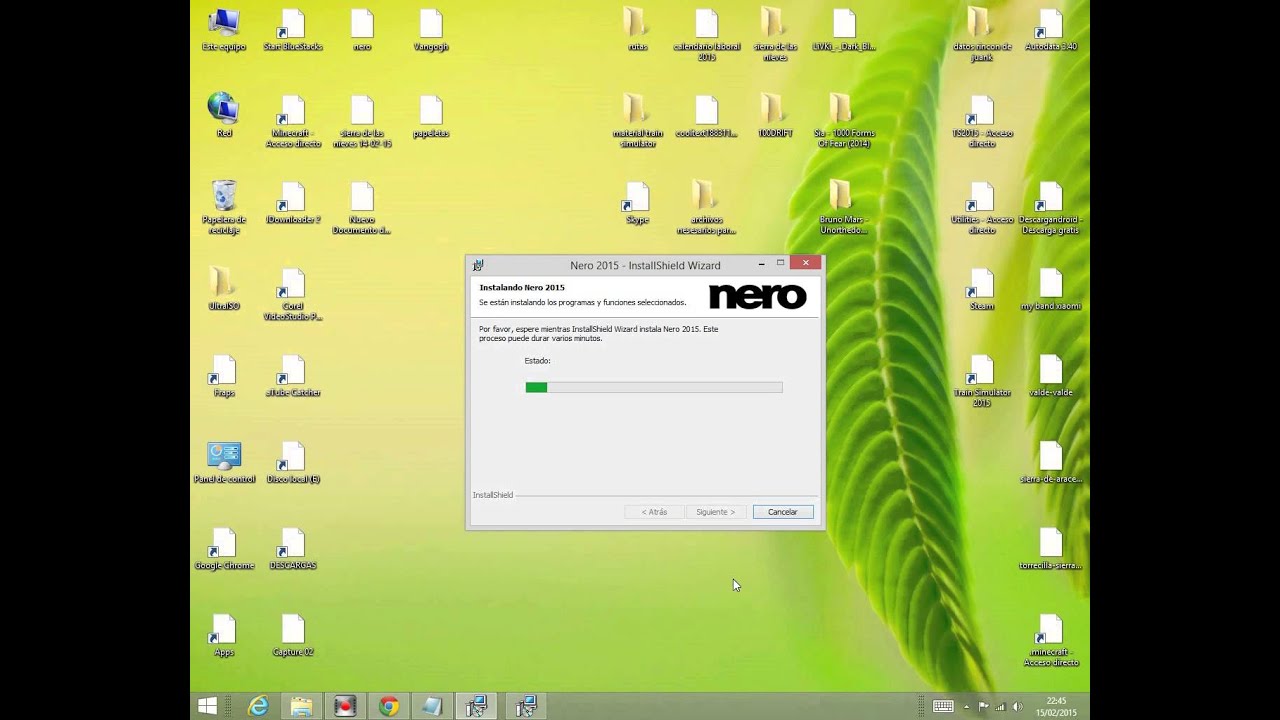
Task: Close the Nero 2015 InstallShield window
Action: coord(805,263)
